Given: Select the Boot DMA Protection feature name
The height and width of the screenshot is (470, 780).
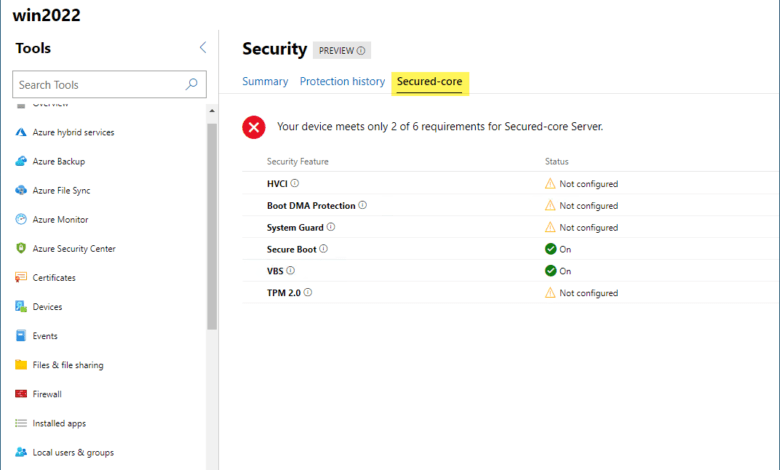Looking at the screenshot, I should [311, 205].
